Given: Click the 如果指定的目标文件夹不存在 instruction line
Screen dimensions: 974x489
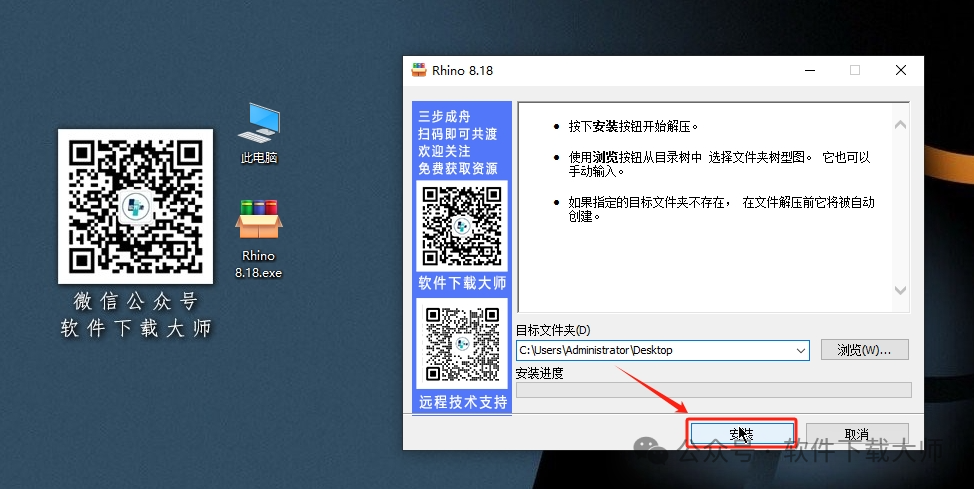Looking at the screenshot, I should 721,209.
